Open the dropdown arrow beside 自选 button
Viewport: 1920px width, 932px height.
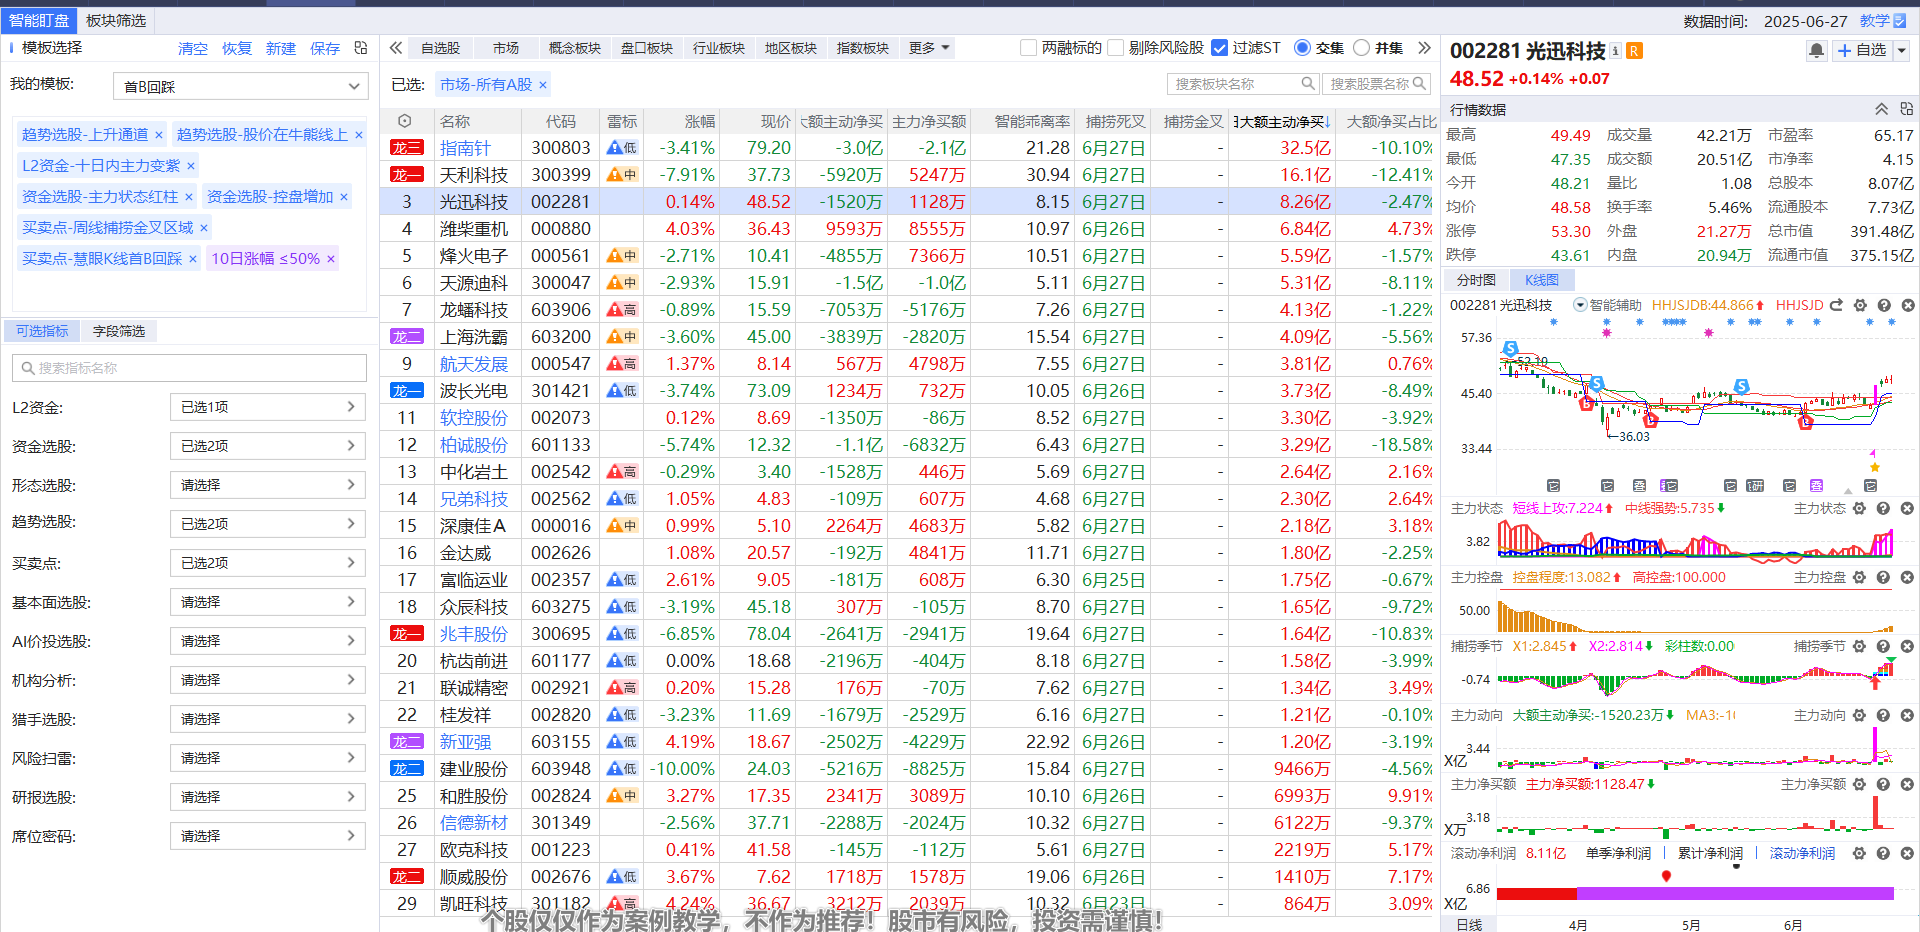pyautogui.click(x=1901, y=50)
